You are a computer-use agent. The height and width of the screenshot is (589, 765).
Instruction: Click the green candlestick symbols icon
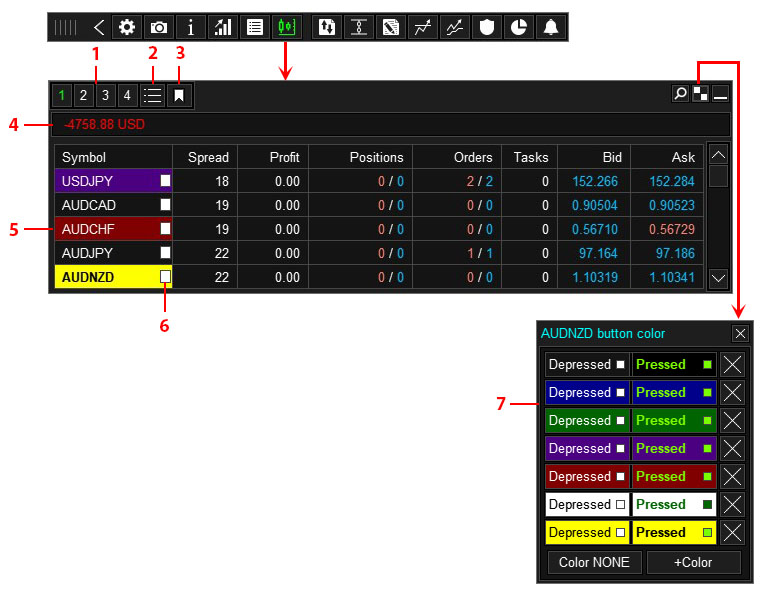click(x=287, y=27)
